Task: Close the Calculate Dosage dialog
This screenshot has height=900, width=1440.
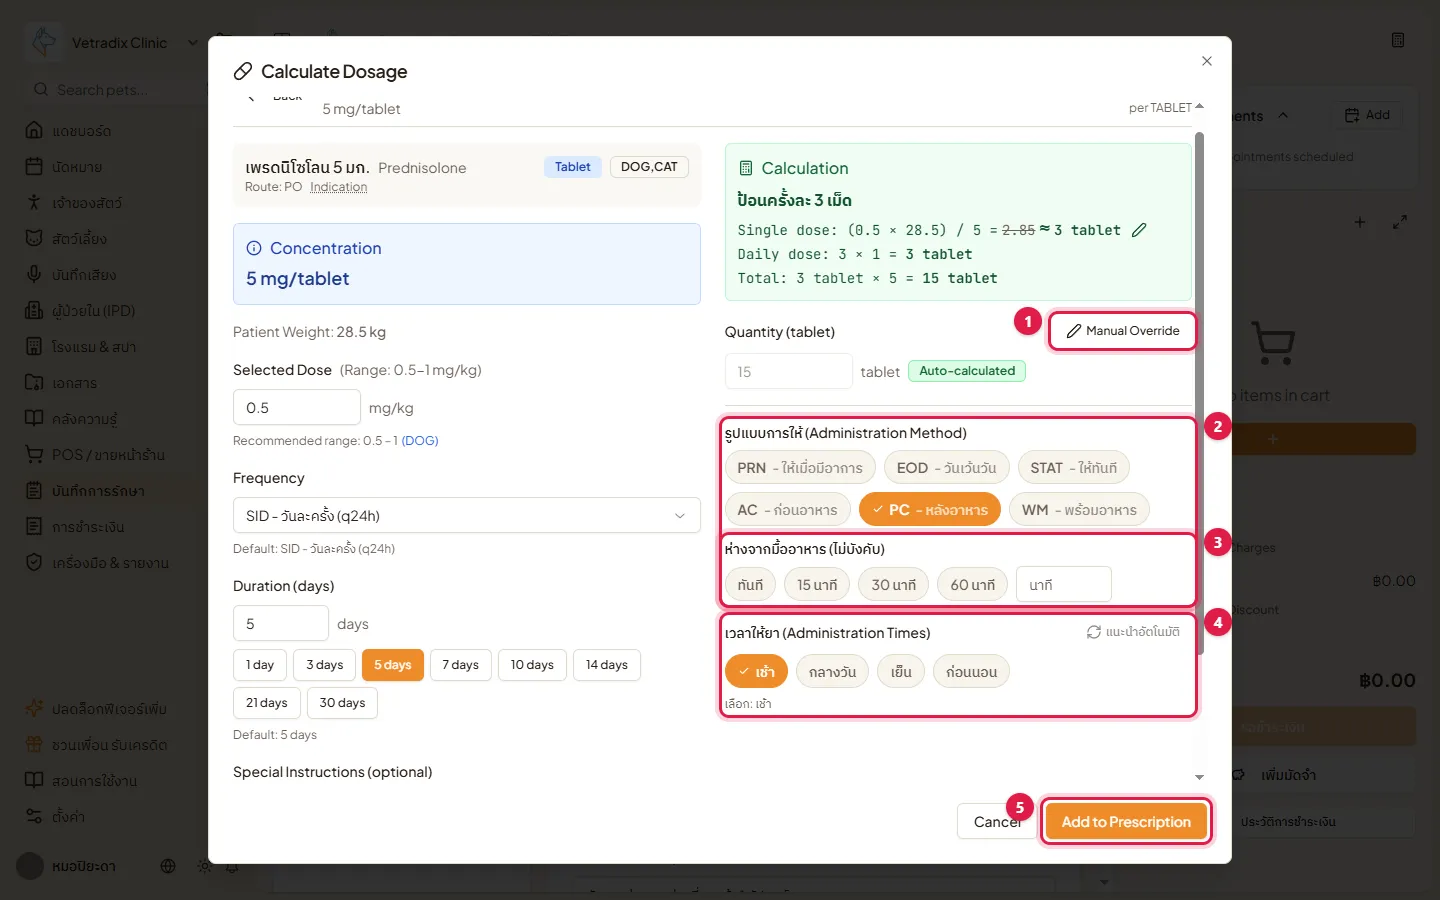Action: pyautogui.click(x=1207, y=61)
